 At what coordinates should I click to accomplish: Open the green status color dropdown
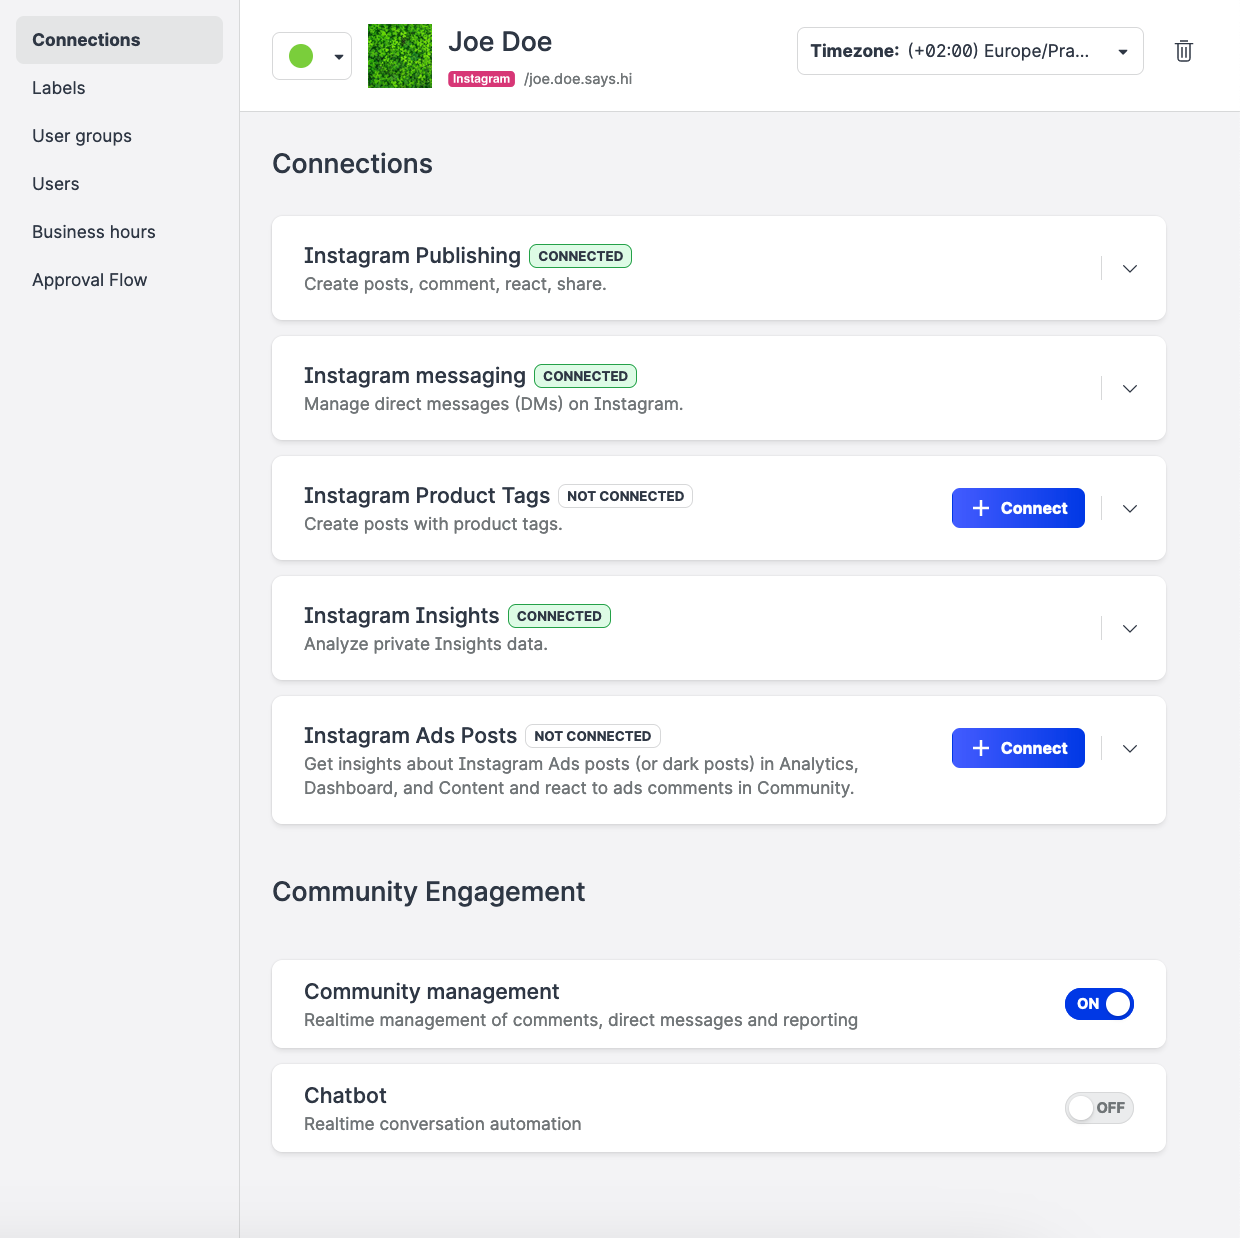click(312, 56)
